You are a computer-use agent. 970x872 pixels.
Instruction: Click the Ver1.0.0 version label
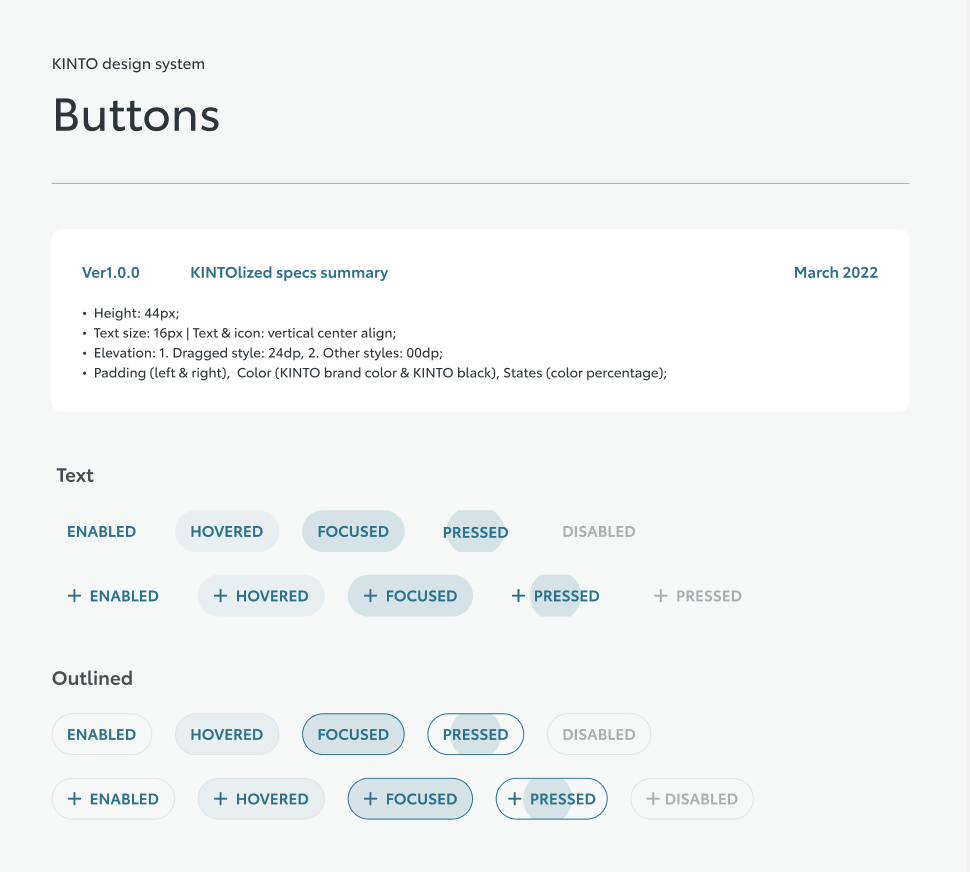[x=111, y=273]
